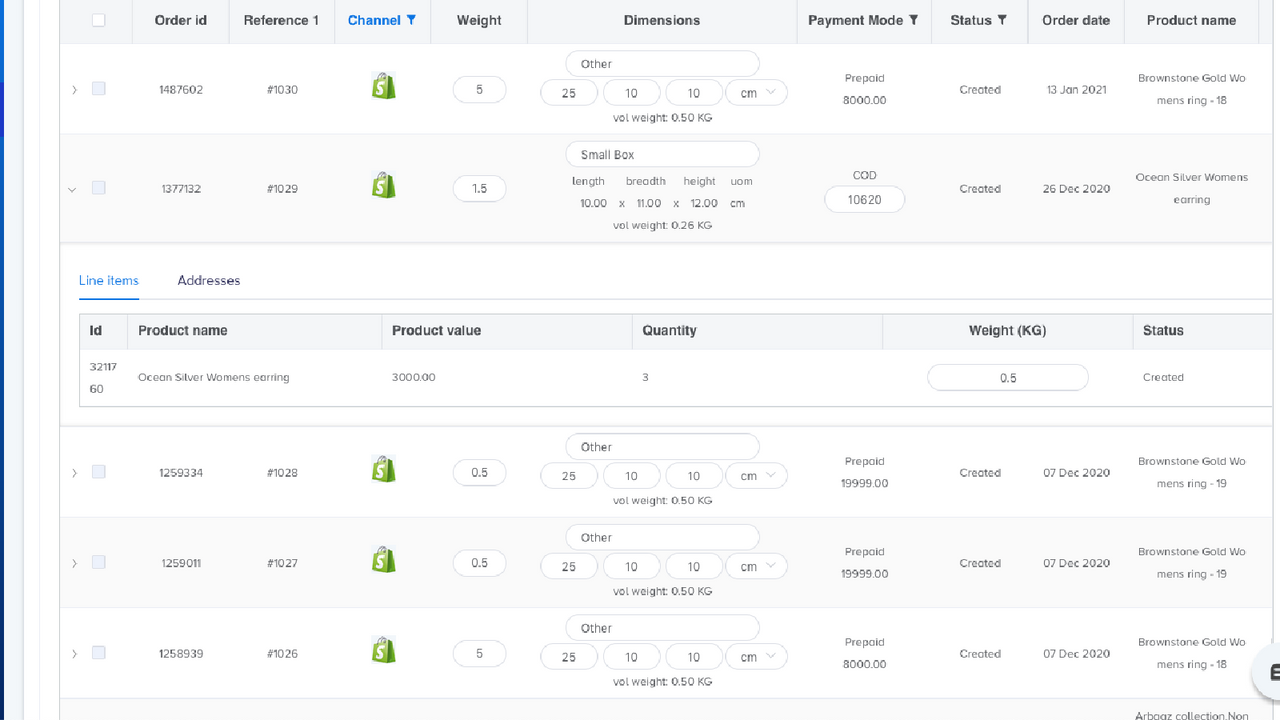Select the Line items tab

click(x=109, y=280)
